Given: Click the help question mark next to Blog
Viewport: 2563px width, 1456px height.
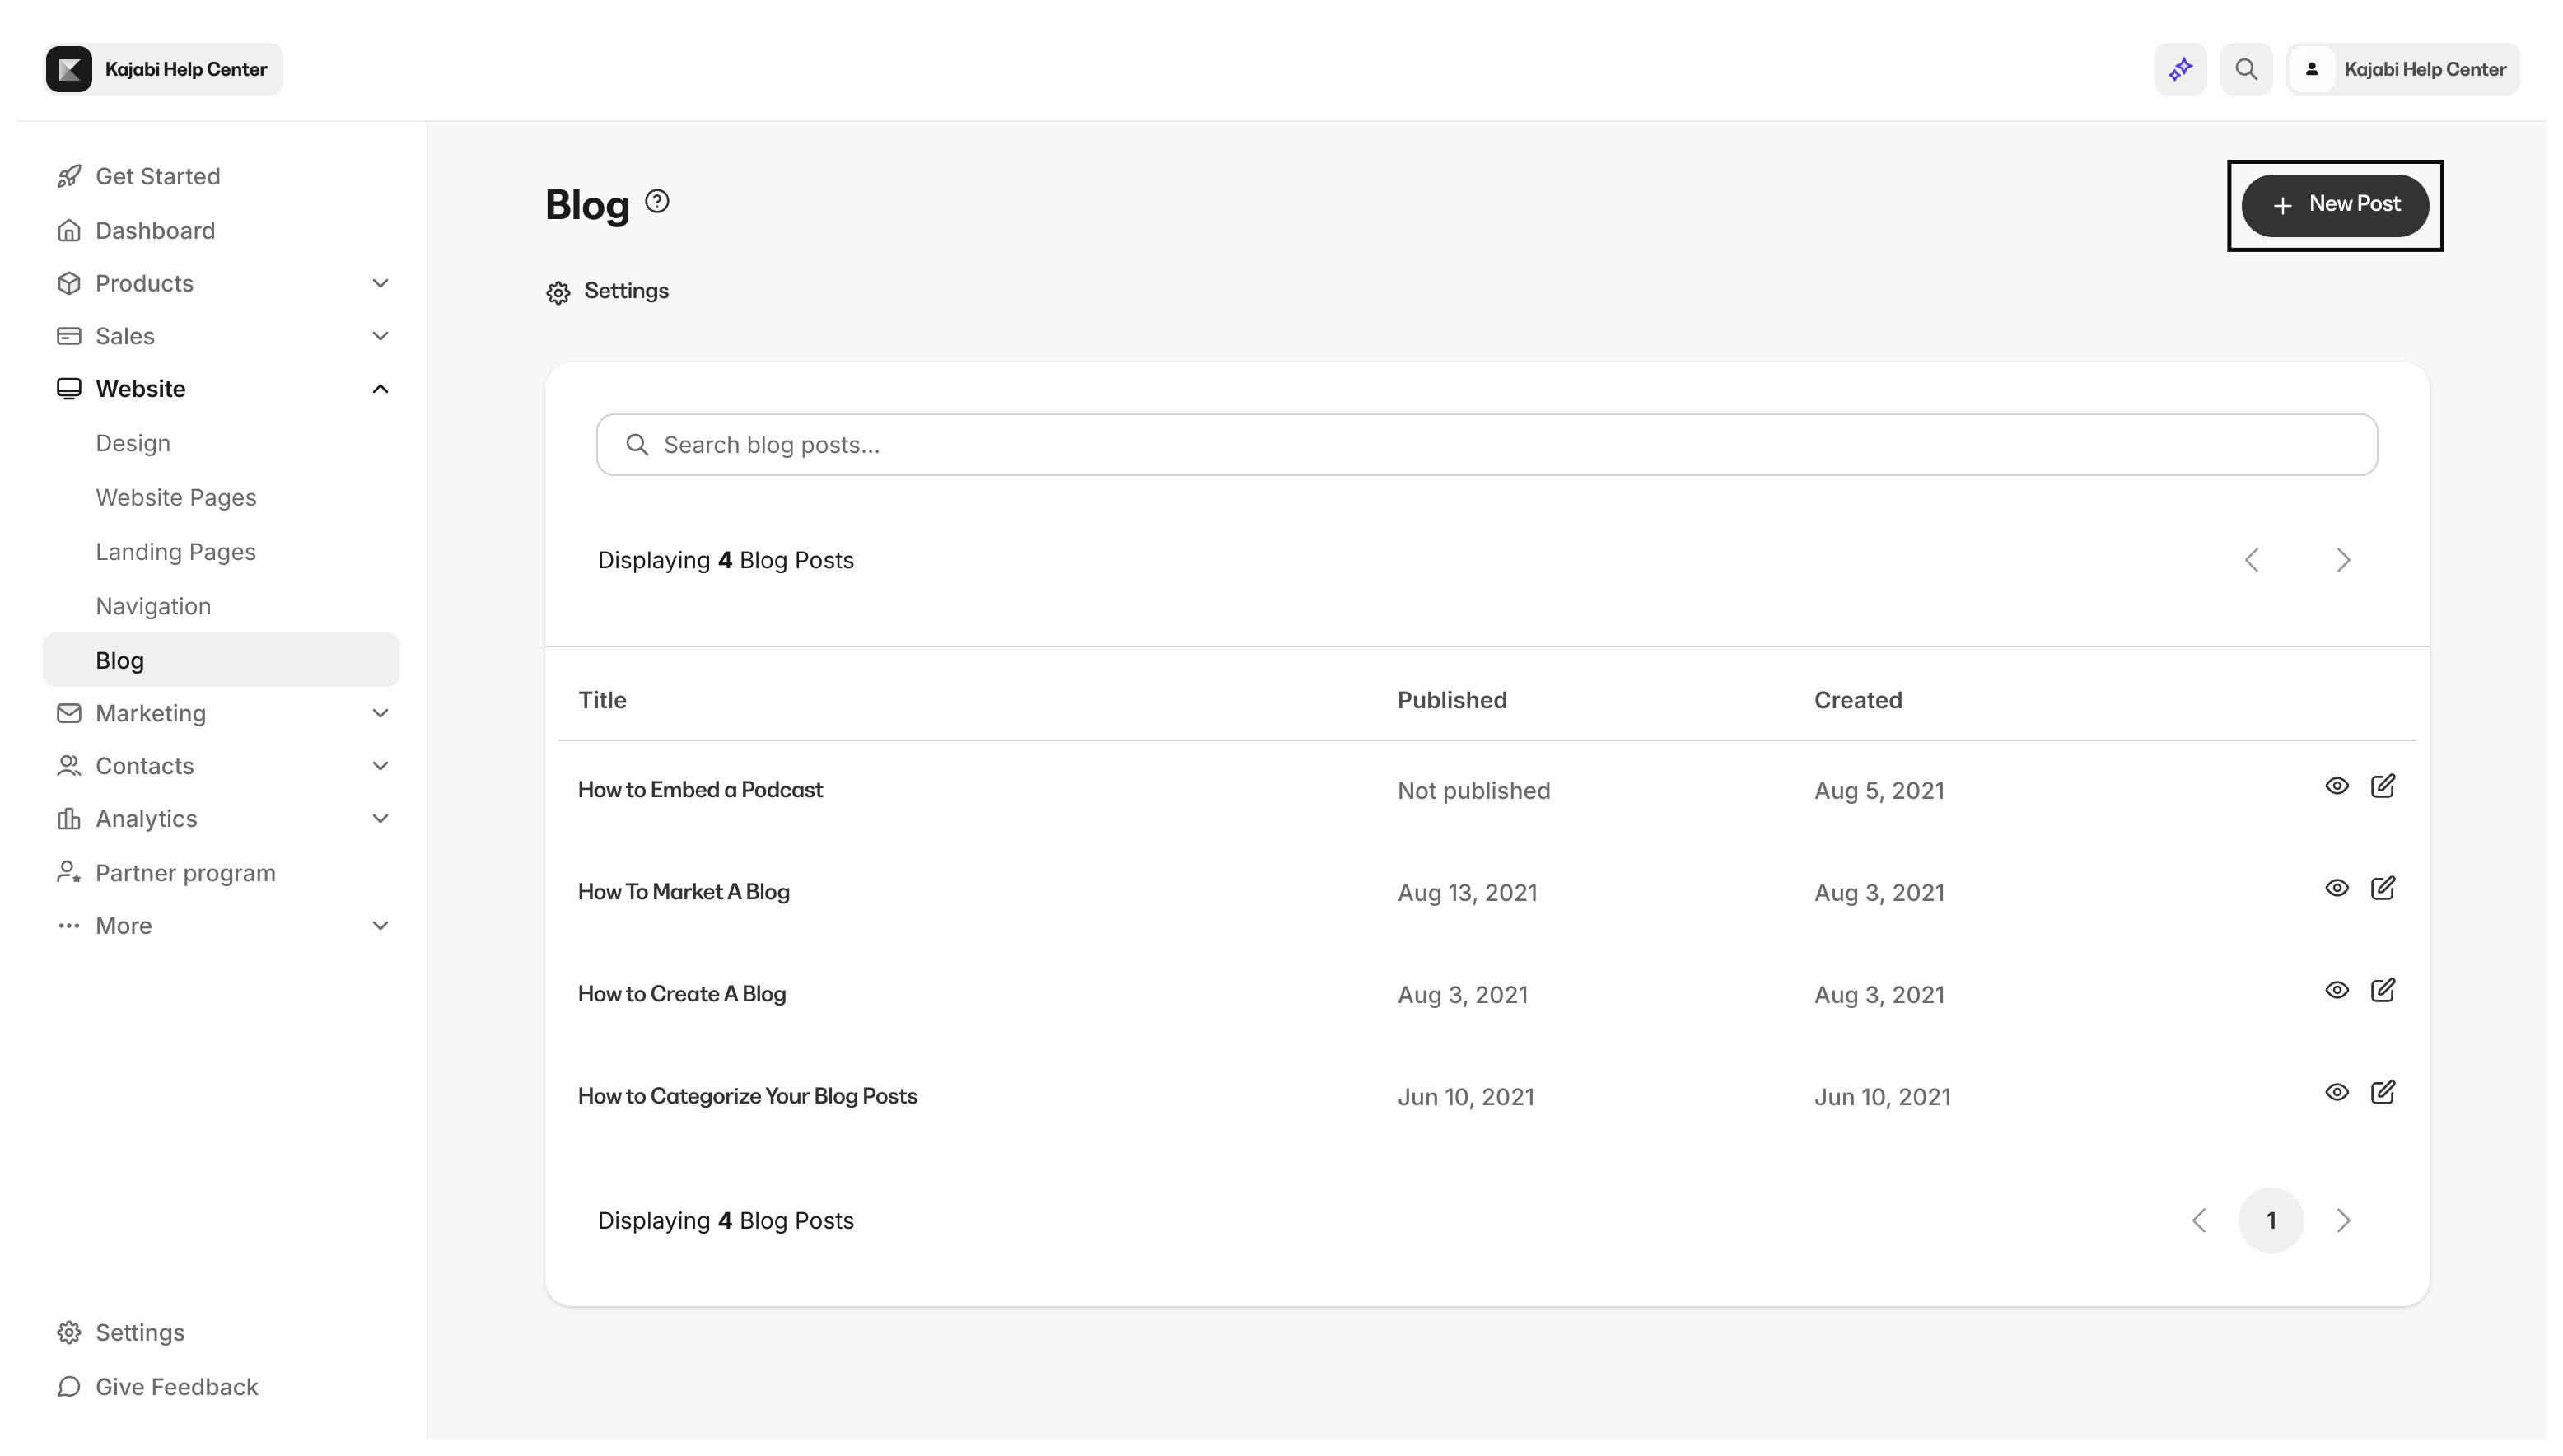Looking at the screenshot, I should (656, 200).
